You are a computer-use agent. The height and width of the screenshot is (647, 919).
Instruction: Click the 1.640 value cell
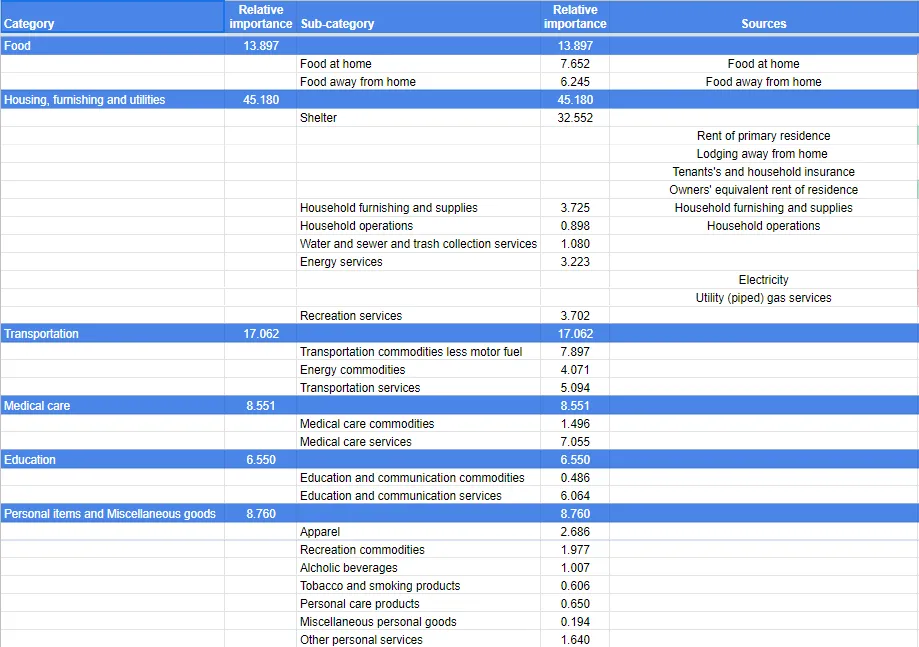coord(575,639)
